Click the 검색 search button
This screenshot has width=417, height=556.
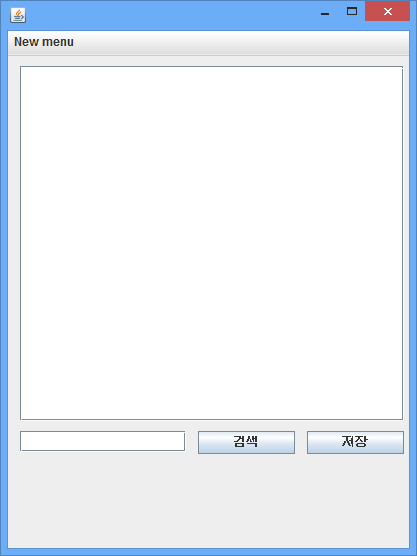pyautogui.click(x=246, y=442)
